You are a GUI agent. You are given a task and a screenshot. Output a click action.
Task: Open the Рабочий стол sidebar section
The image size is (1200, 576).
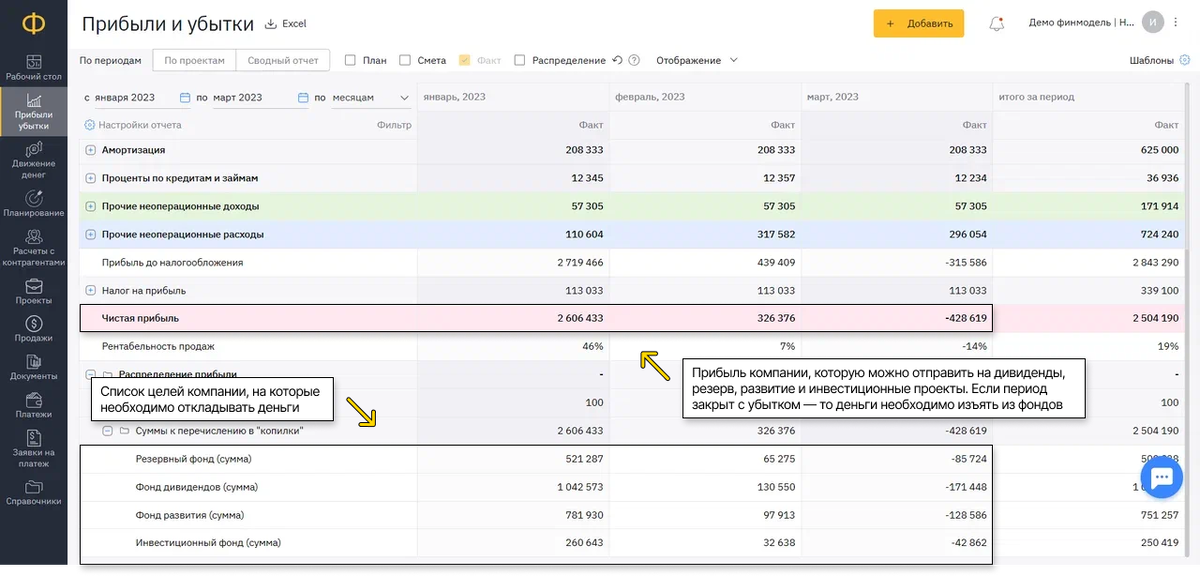34,68
